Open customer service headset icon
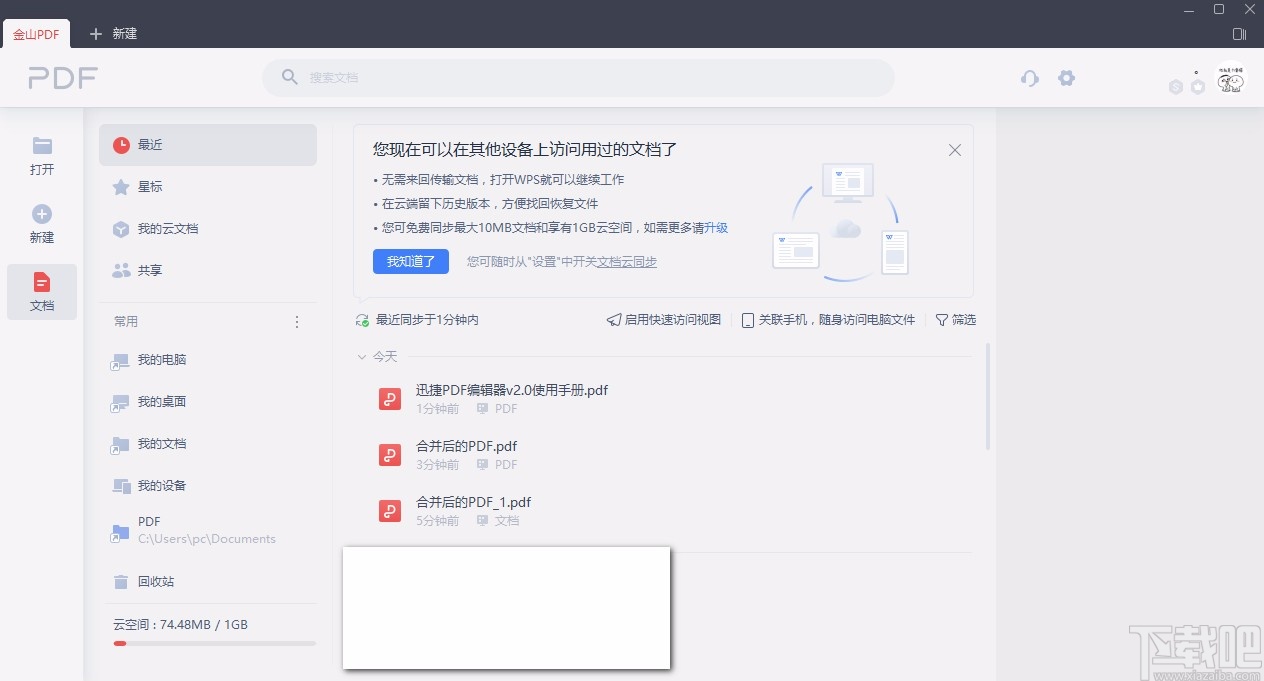Viewport: 1264px width, 681px height. (1030, 78)
